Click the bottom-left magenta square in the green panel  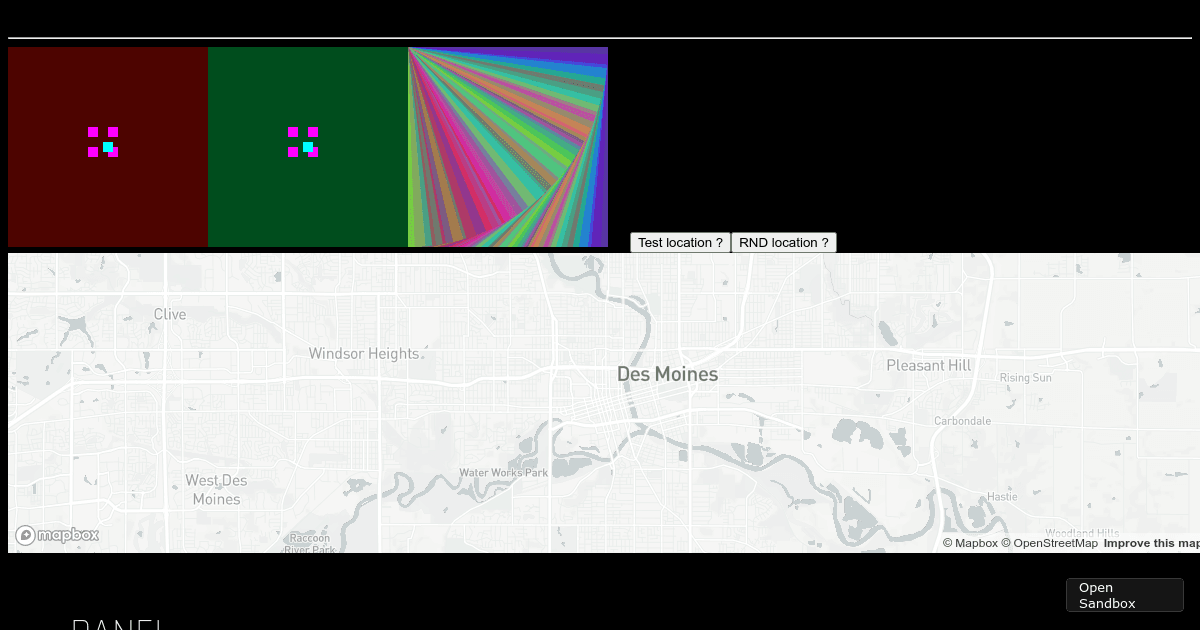click(x=293, y=152)
